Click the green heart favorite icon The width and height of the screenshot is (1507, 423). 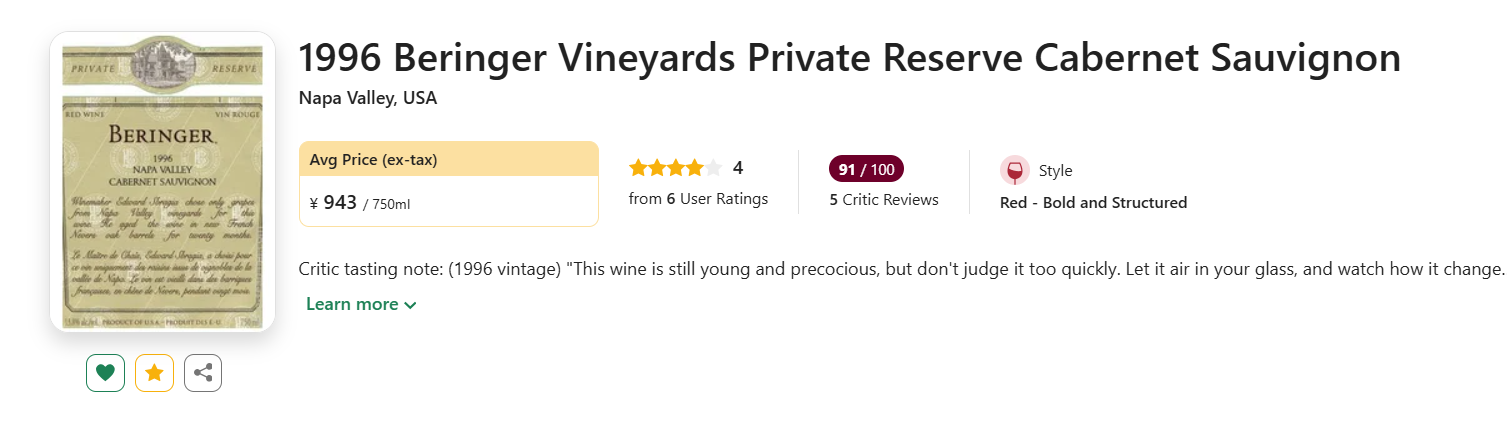[105, 373]
